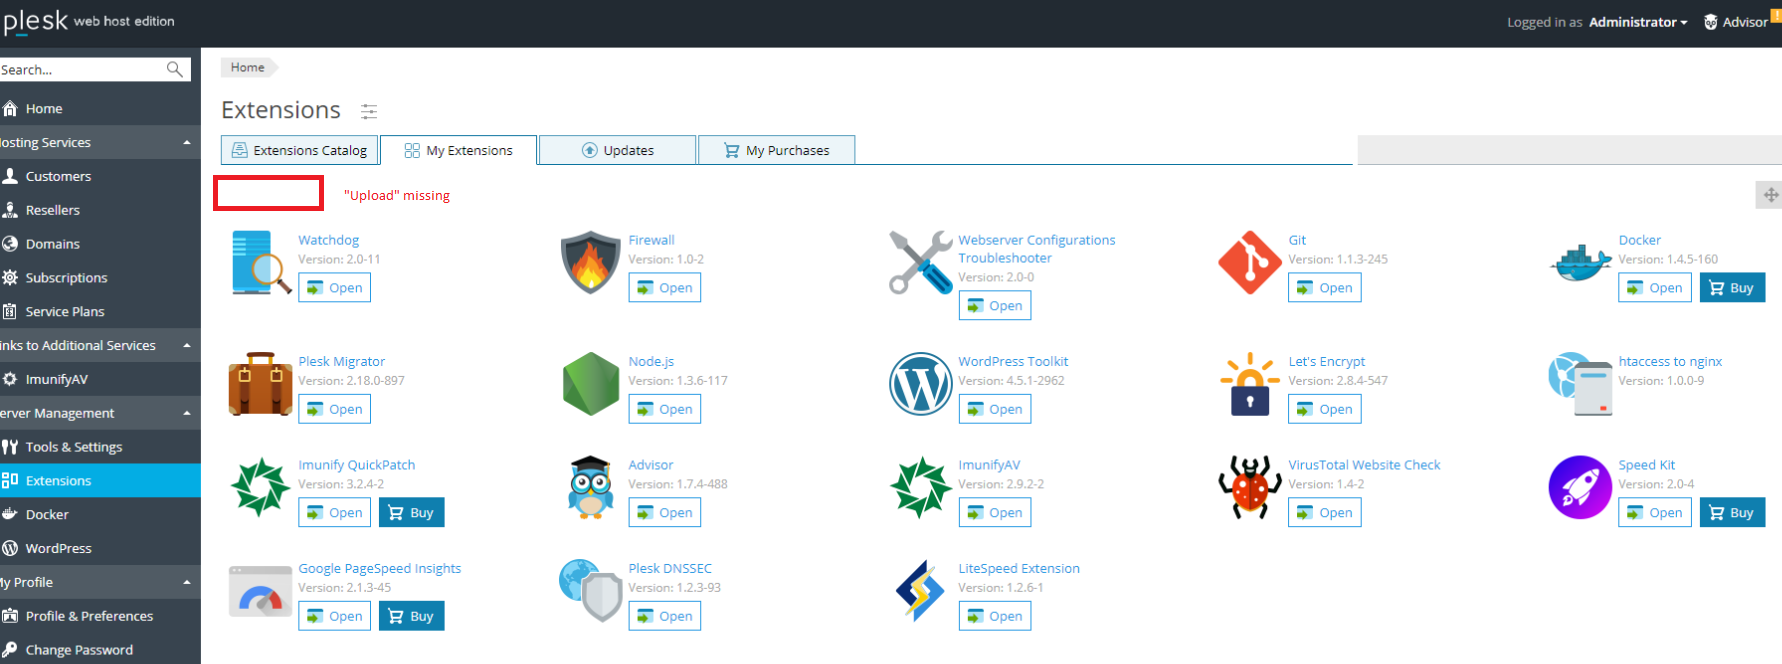Image resolution: width=1782 pixels, height=664 pixels.
Task: Click Open button for Node.js
Action: (664, 409)
